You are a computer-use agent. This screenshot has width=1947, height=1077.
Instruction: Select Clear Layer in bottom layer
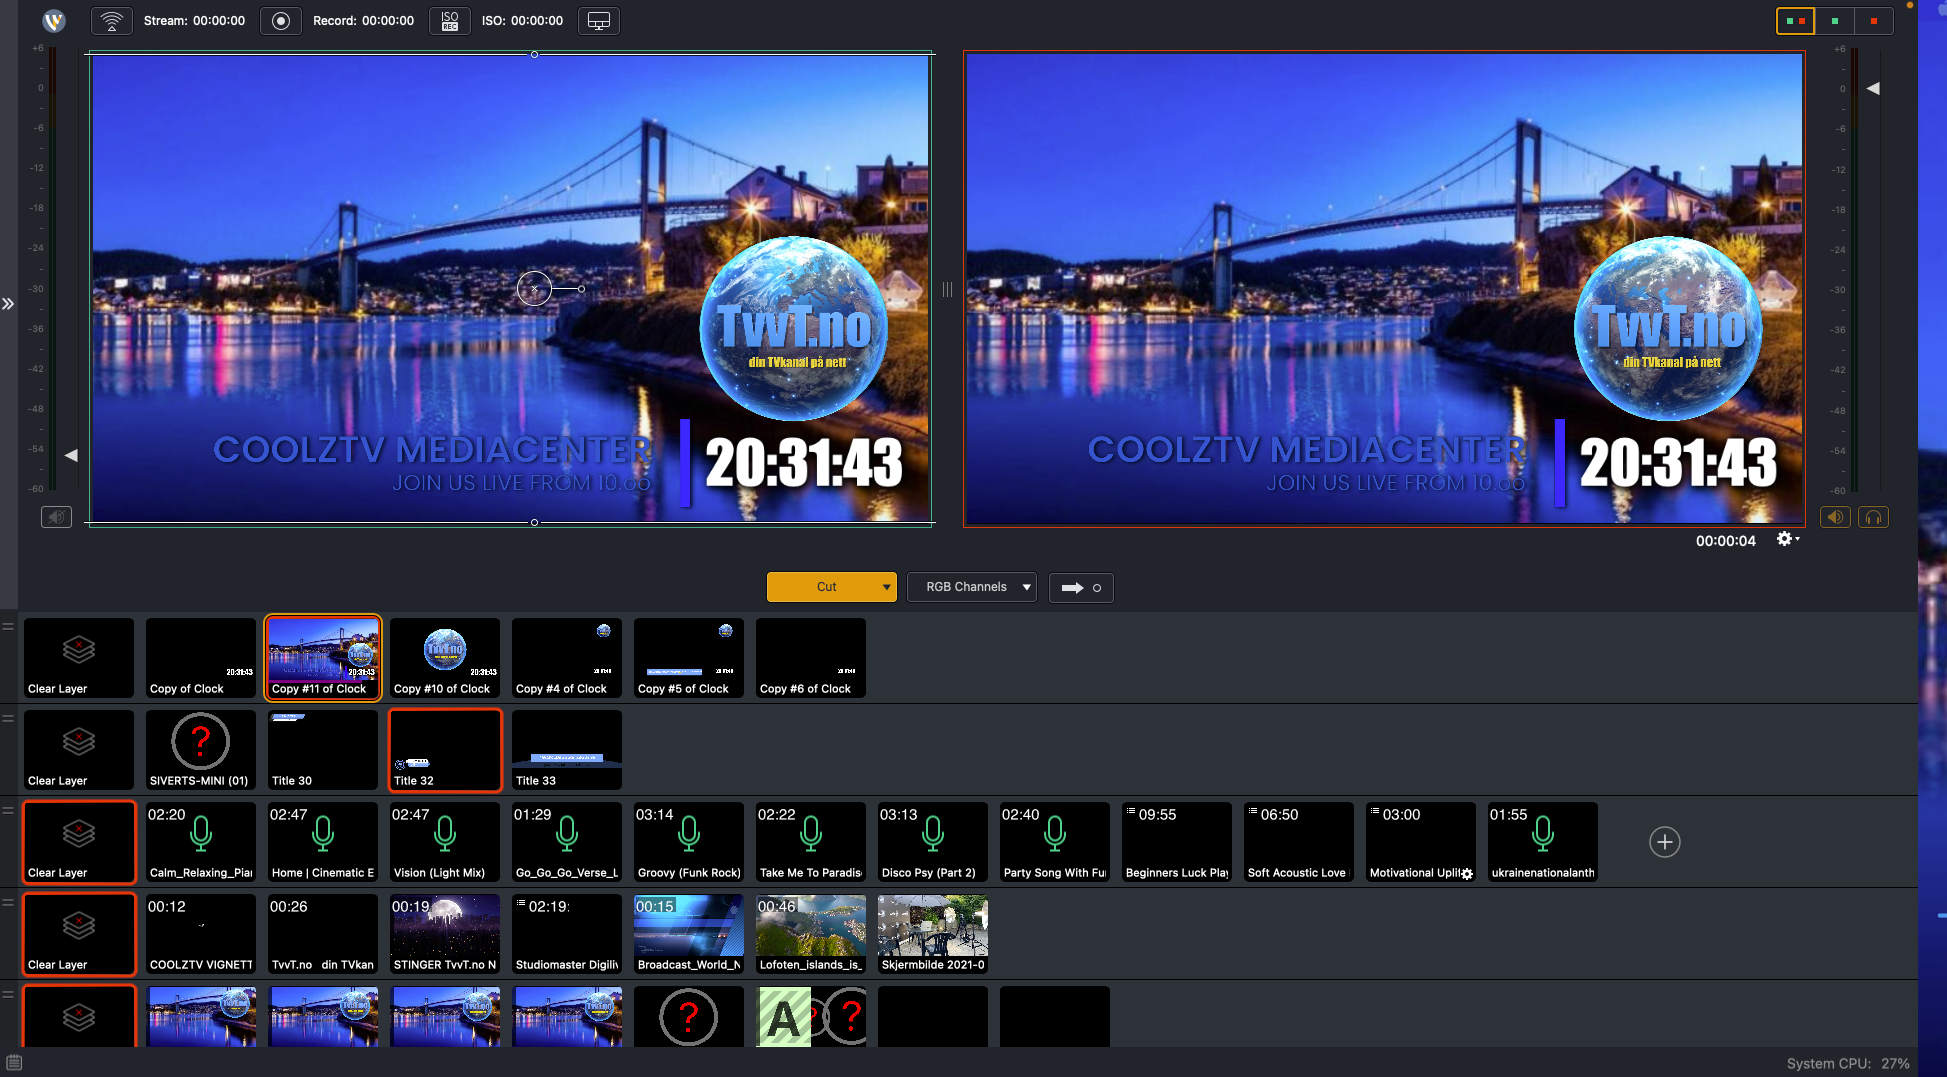[x=79, y=1017]
